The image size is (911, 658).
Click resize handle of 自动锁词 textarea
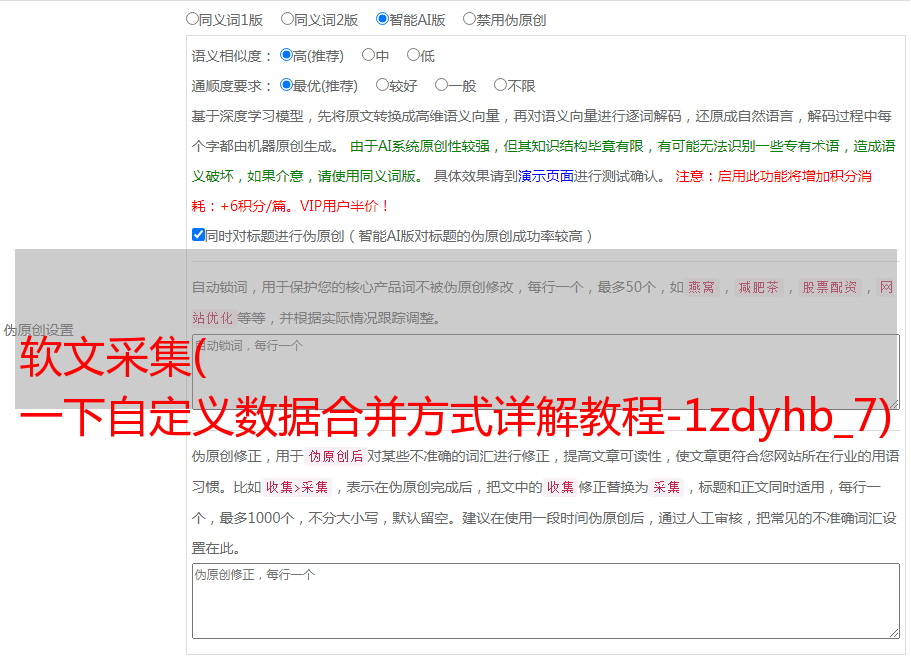[x=894, y=403]
